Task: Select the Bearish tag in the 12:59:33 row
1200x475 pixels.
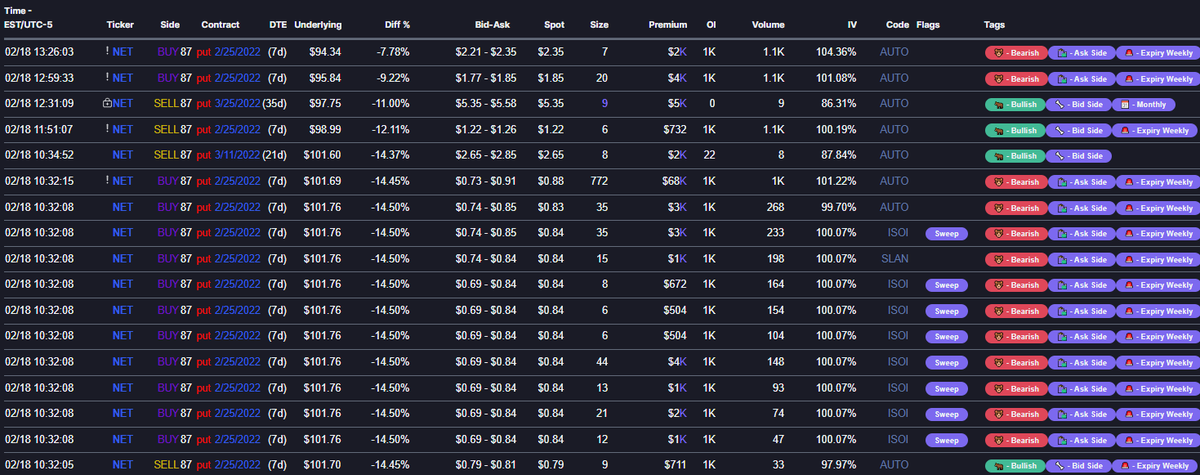Action: (x=1014, y=78)
